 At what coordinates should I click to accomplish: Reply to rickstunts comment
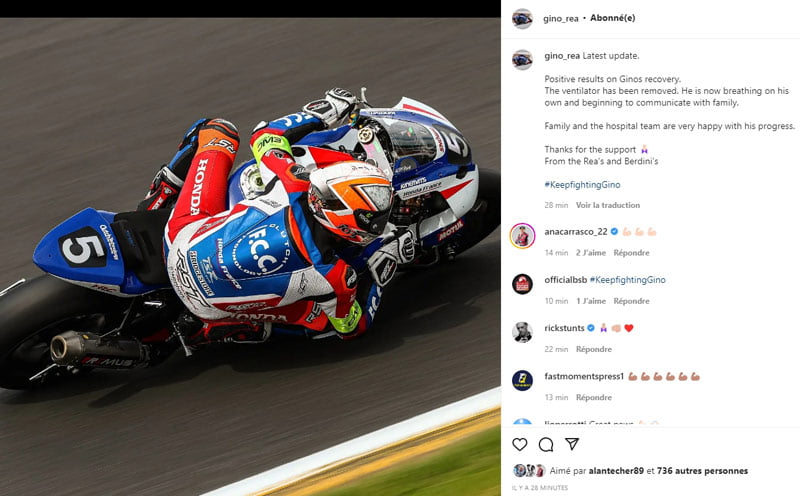click(x=593, y=349)
